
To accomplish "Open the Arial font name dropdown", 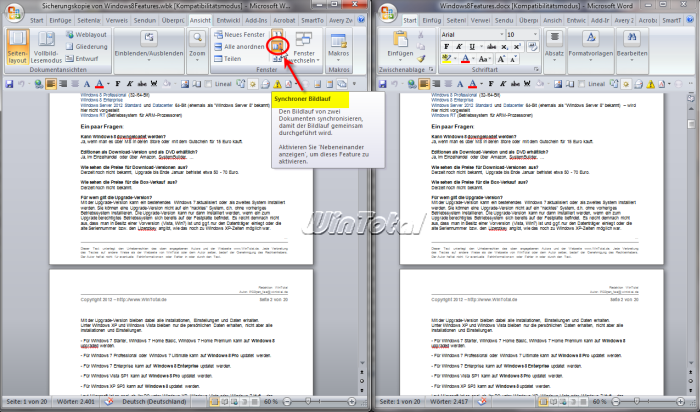I will pos(501,34).
